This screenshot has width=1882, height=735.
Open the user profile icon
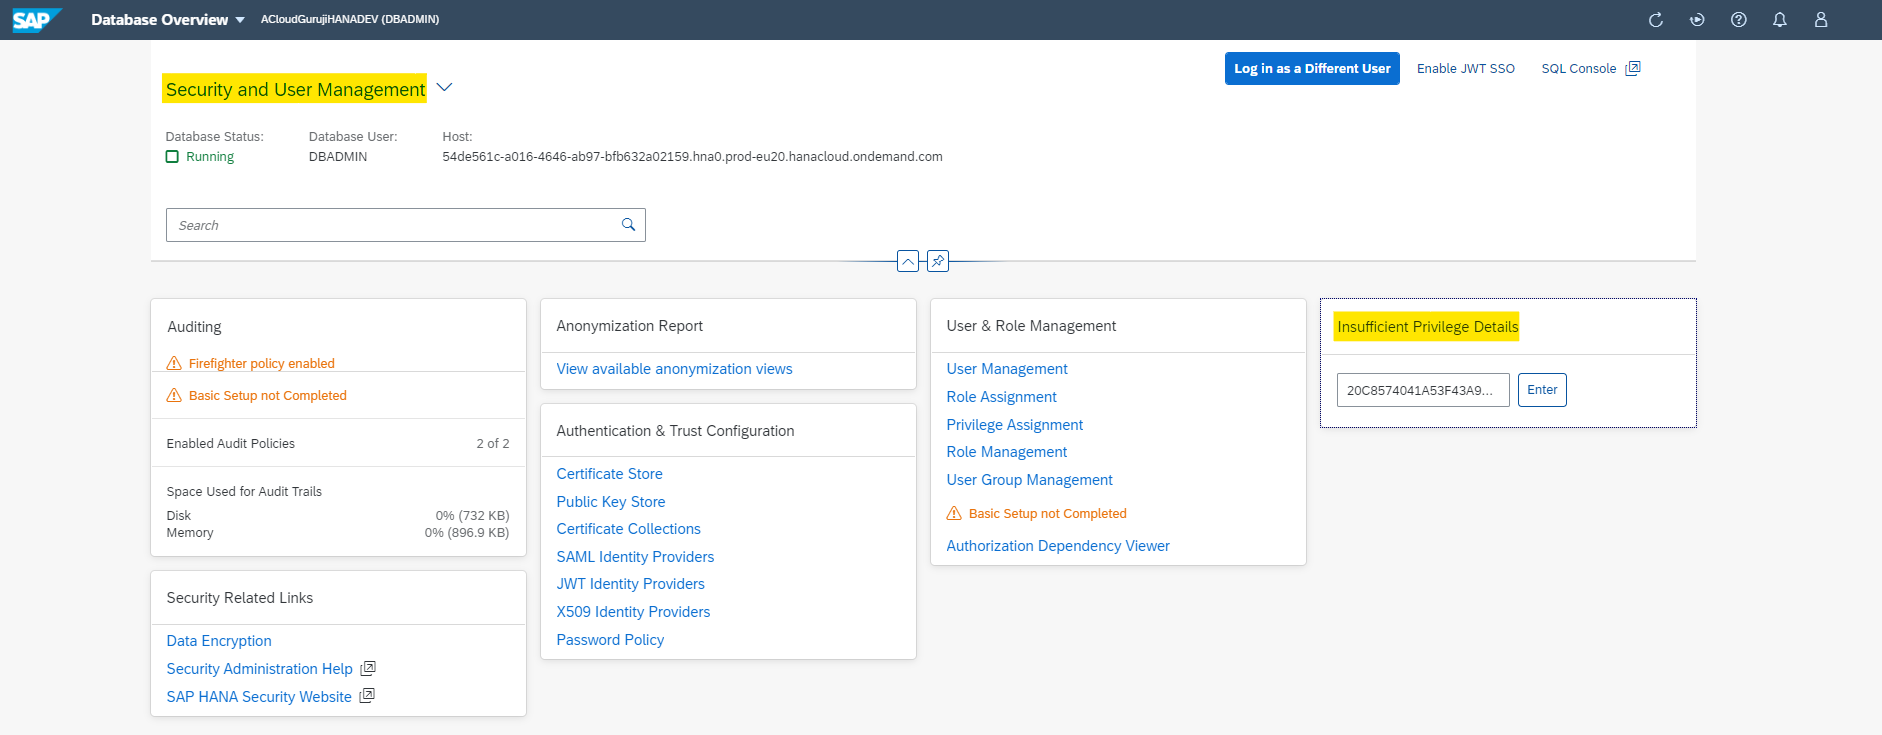(1820, 20)
